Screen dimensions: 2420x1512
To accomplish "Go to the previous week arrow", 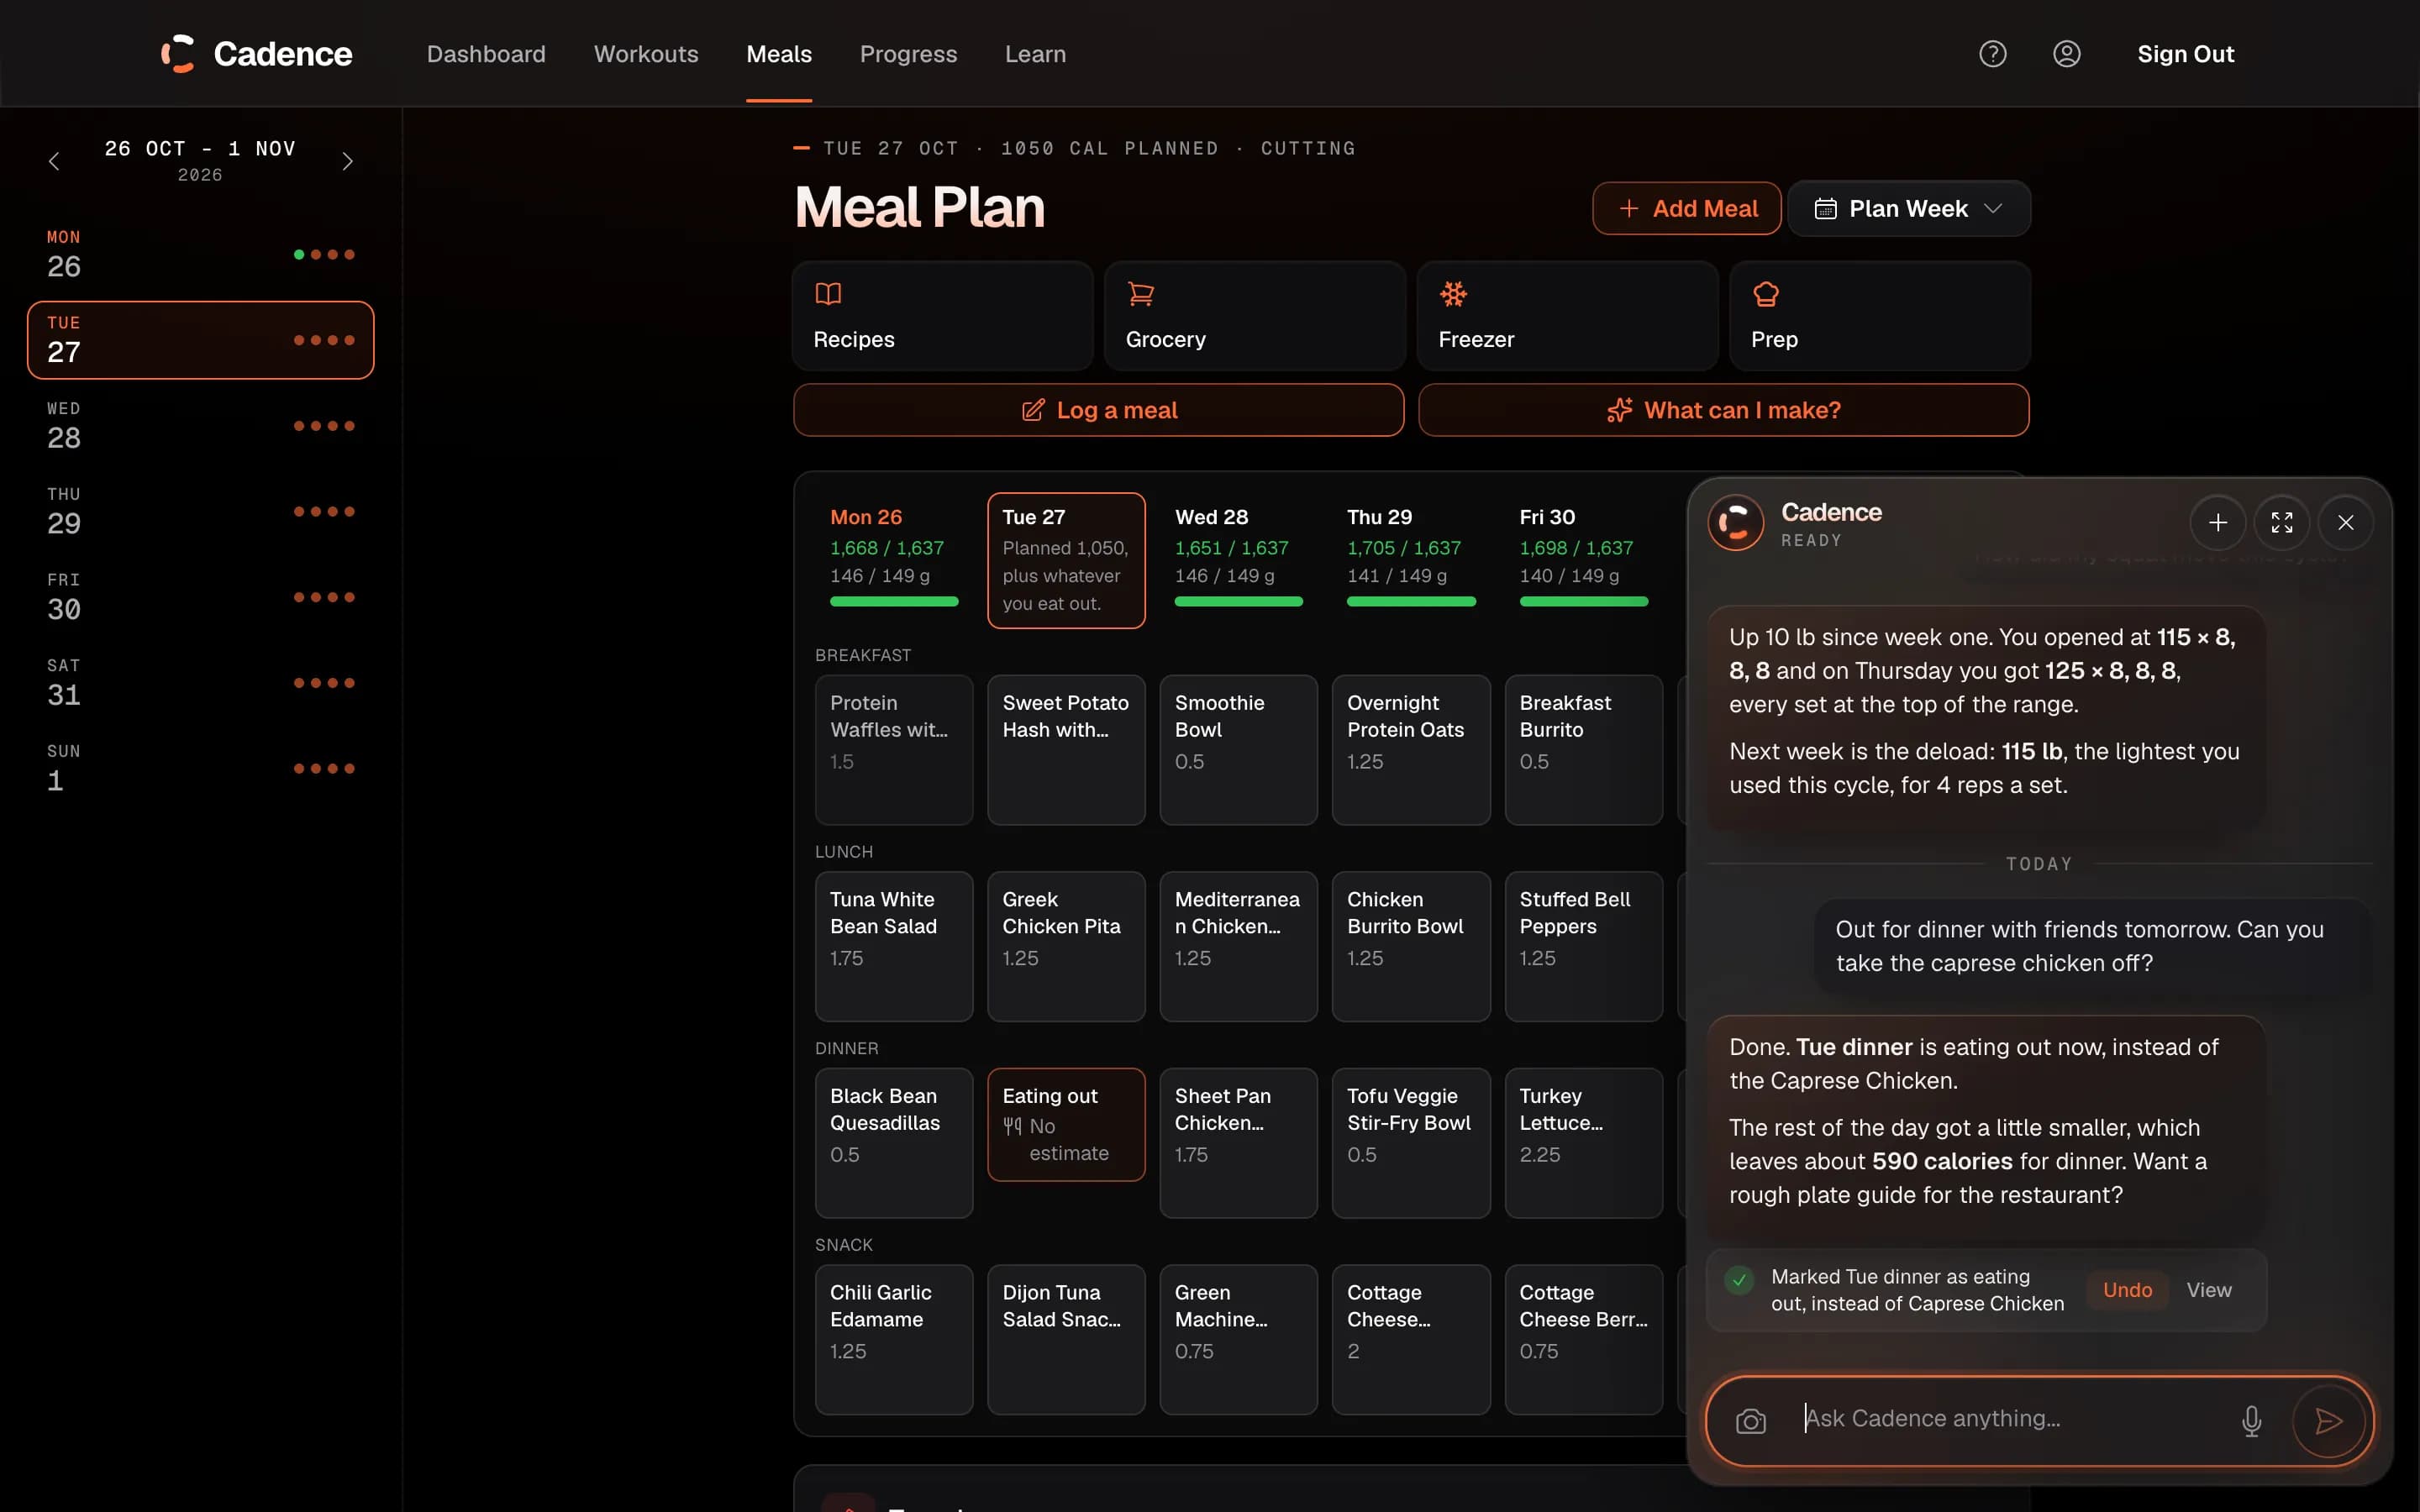I will tap(54, 161).
